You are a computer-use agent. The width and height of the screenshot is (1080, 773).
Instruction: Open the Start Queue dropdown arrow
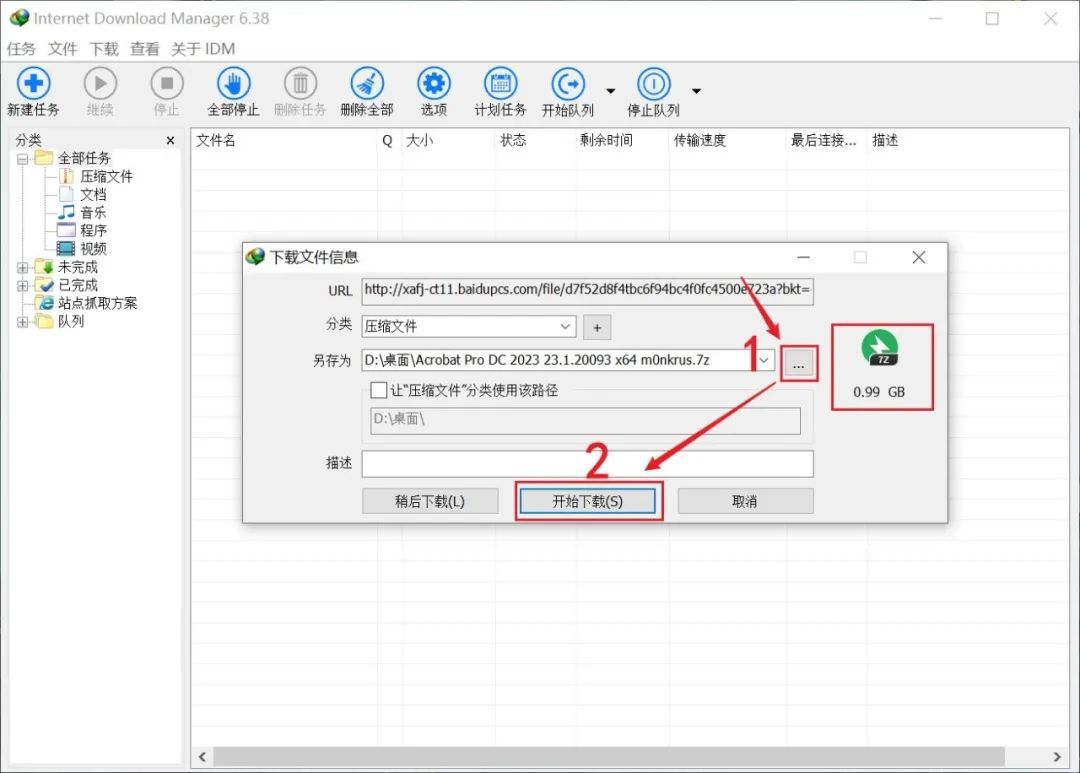(610, 91)
